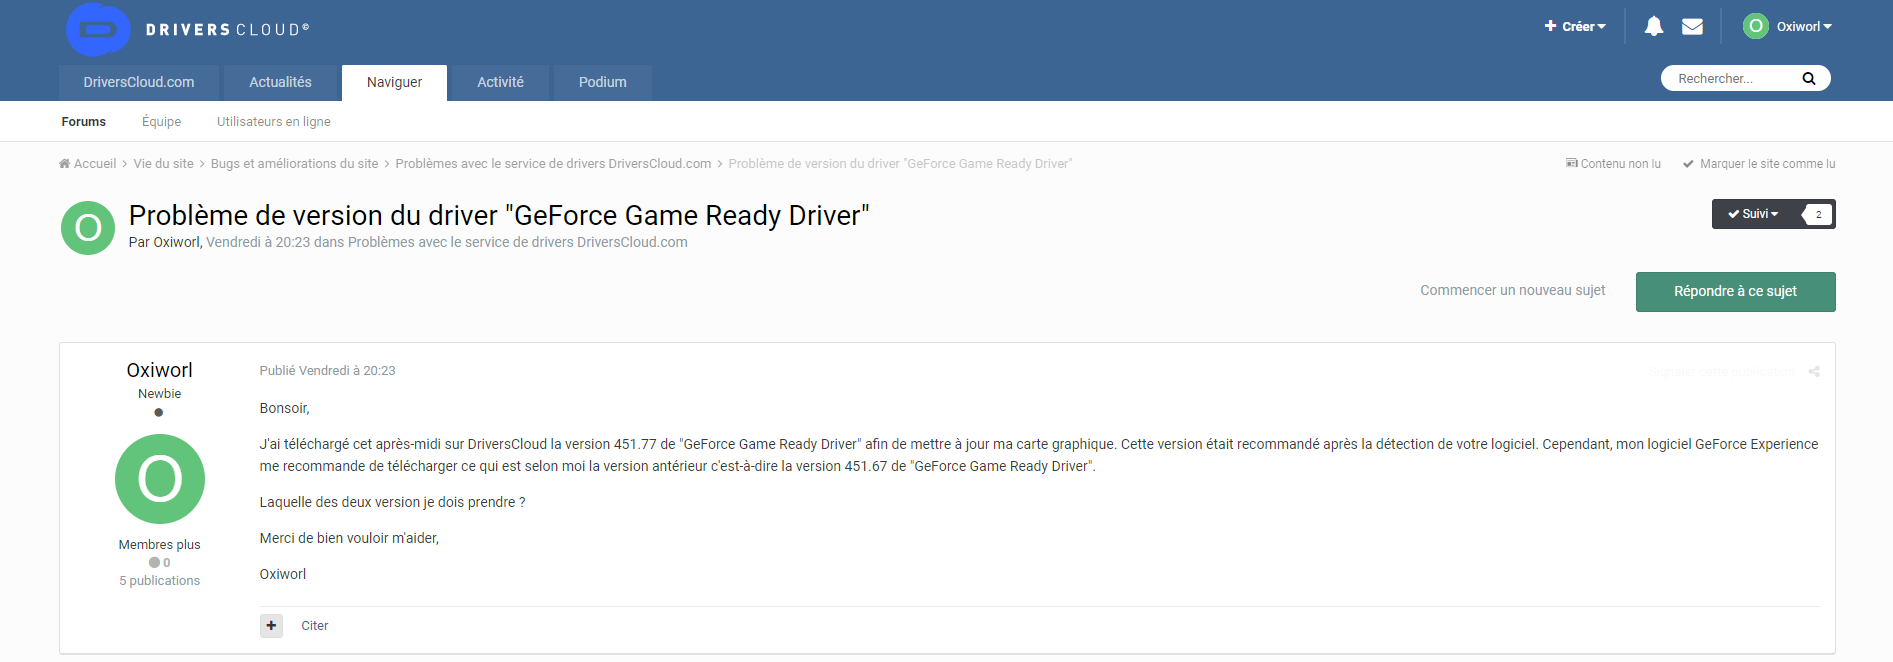Screen dimensions: 1893x662
Task: Open the Équipe submenu item
Action: point(161,122)
